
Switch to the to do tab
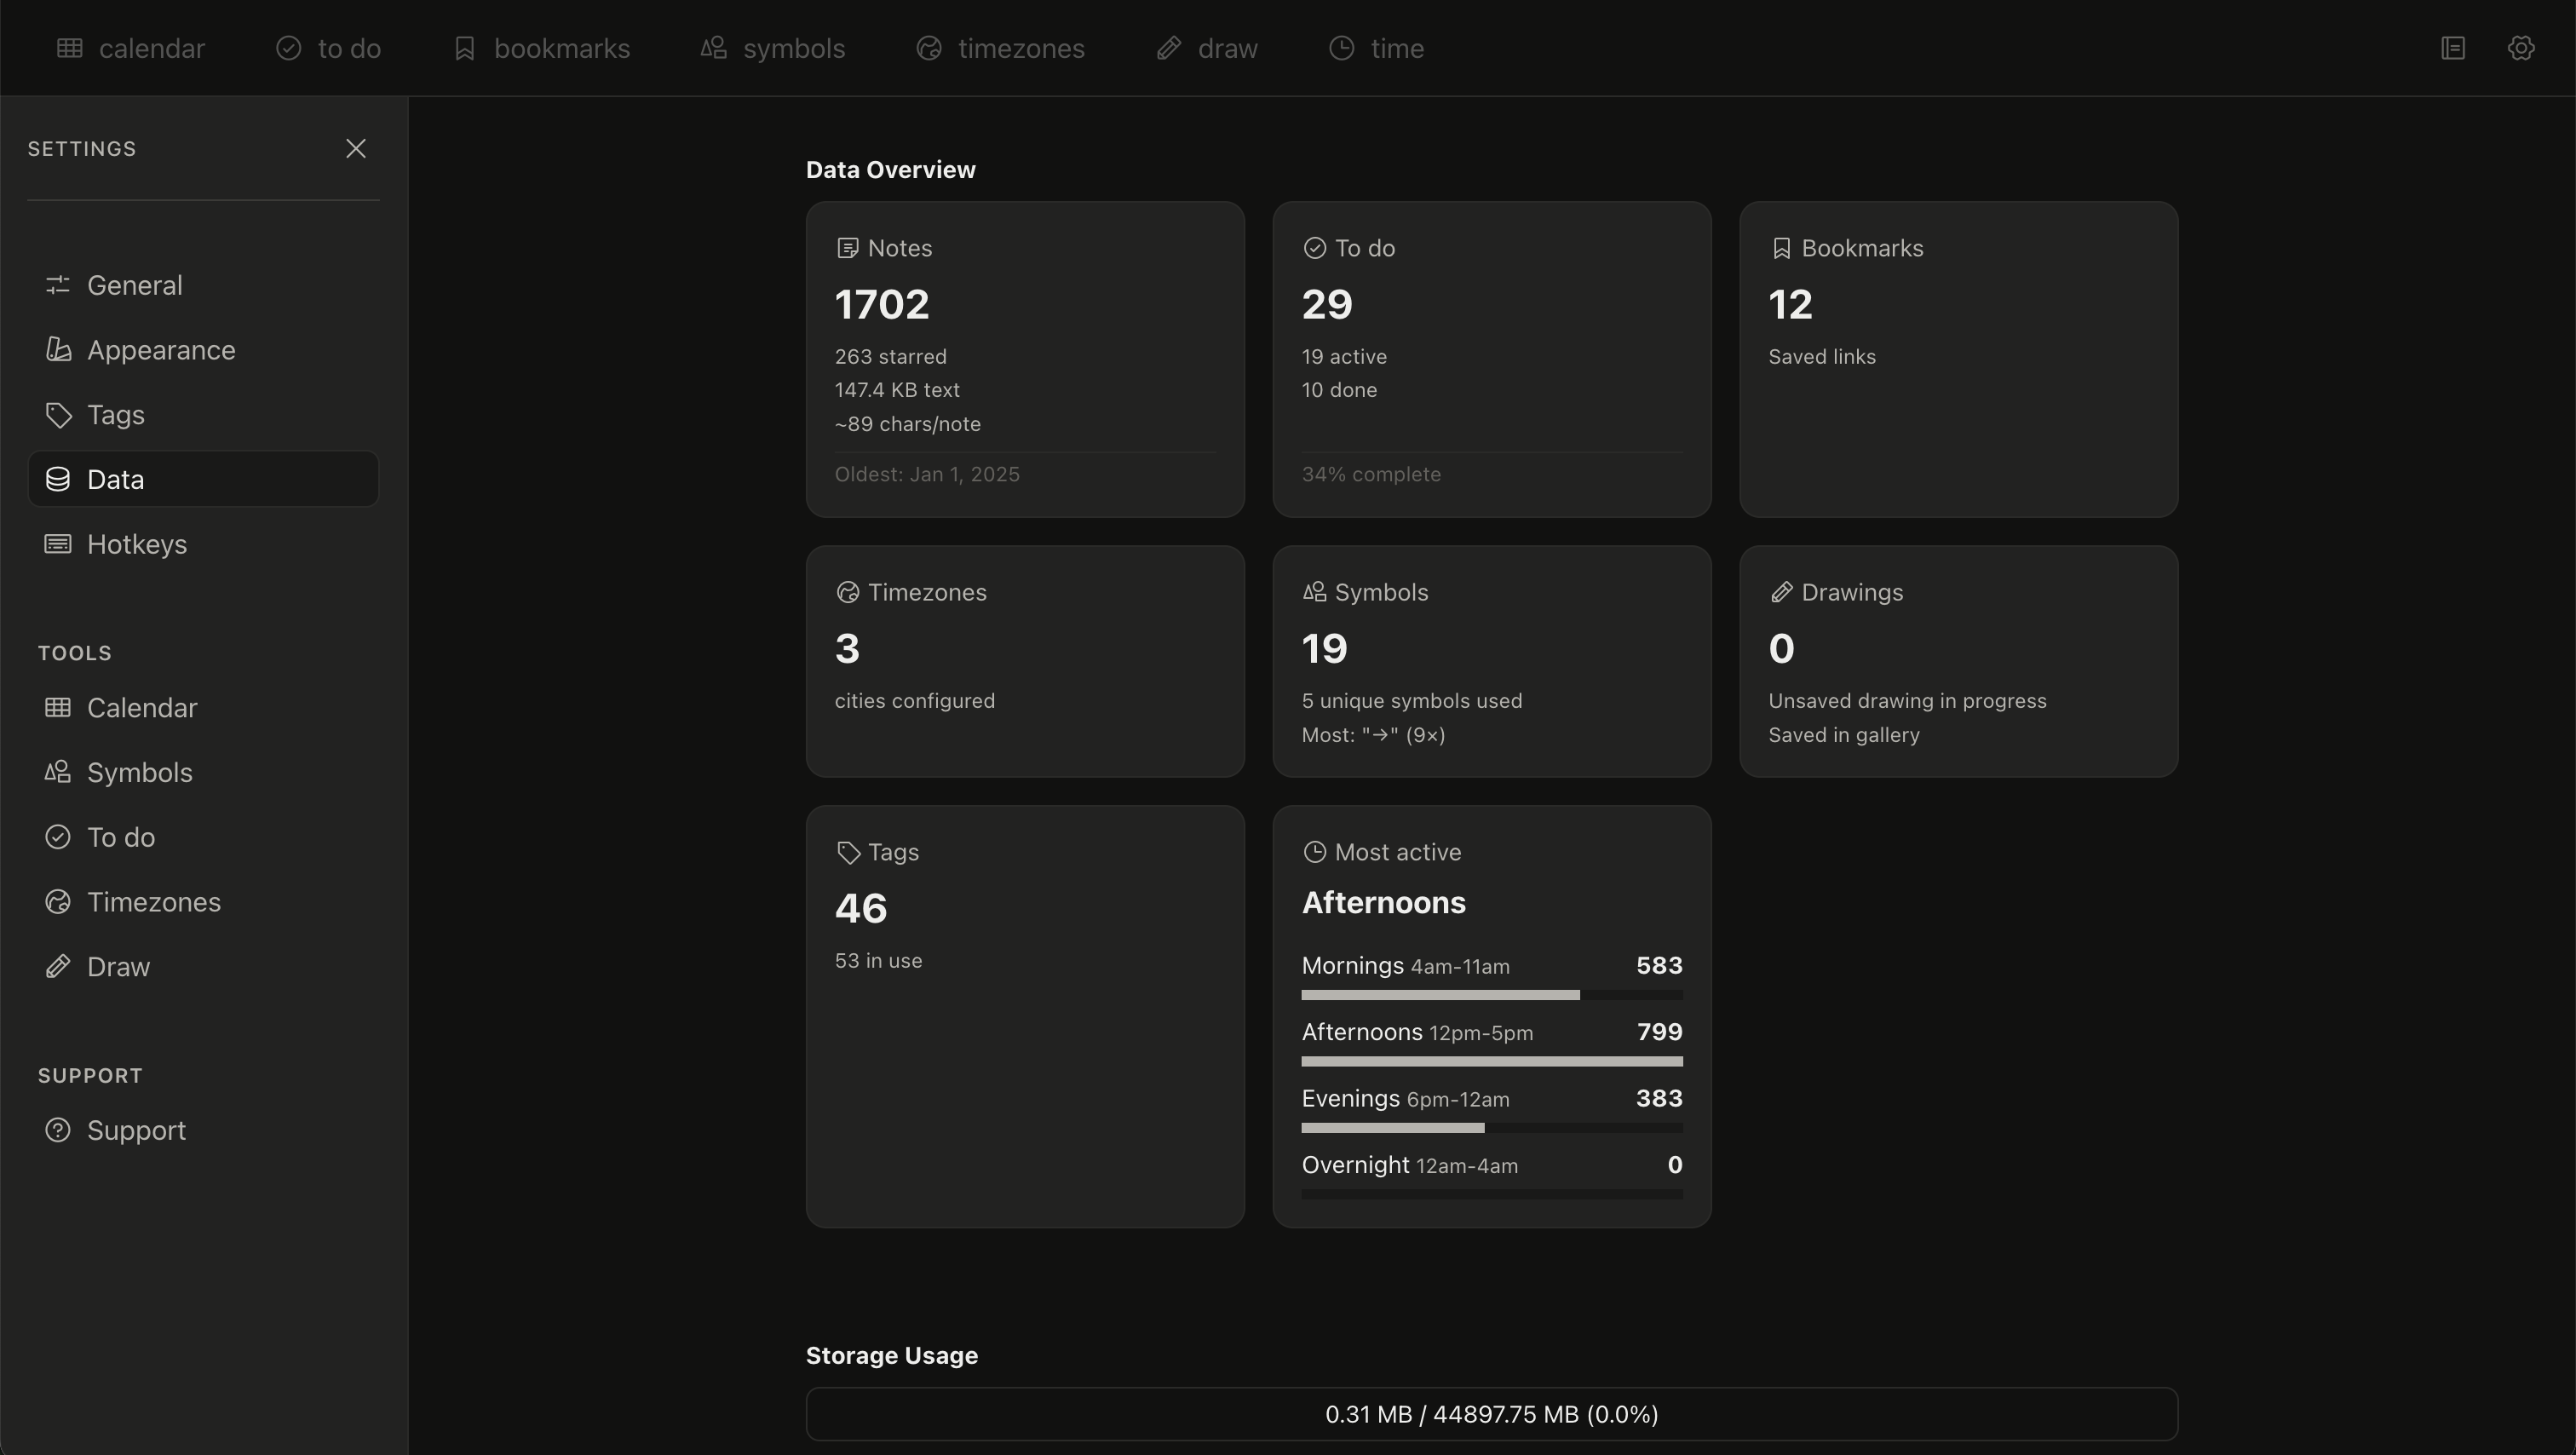[328, 48]
